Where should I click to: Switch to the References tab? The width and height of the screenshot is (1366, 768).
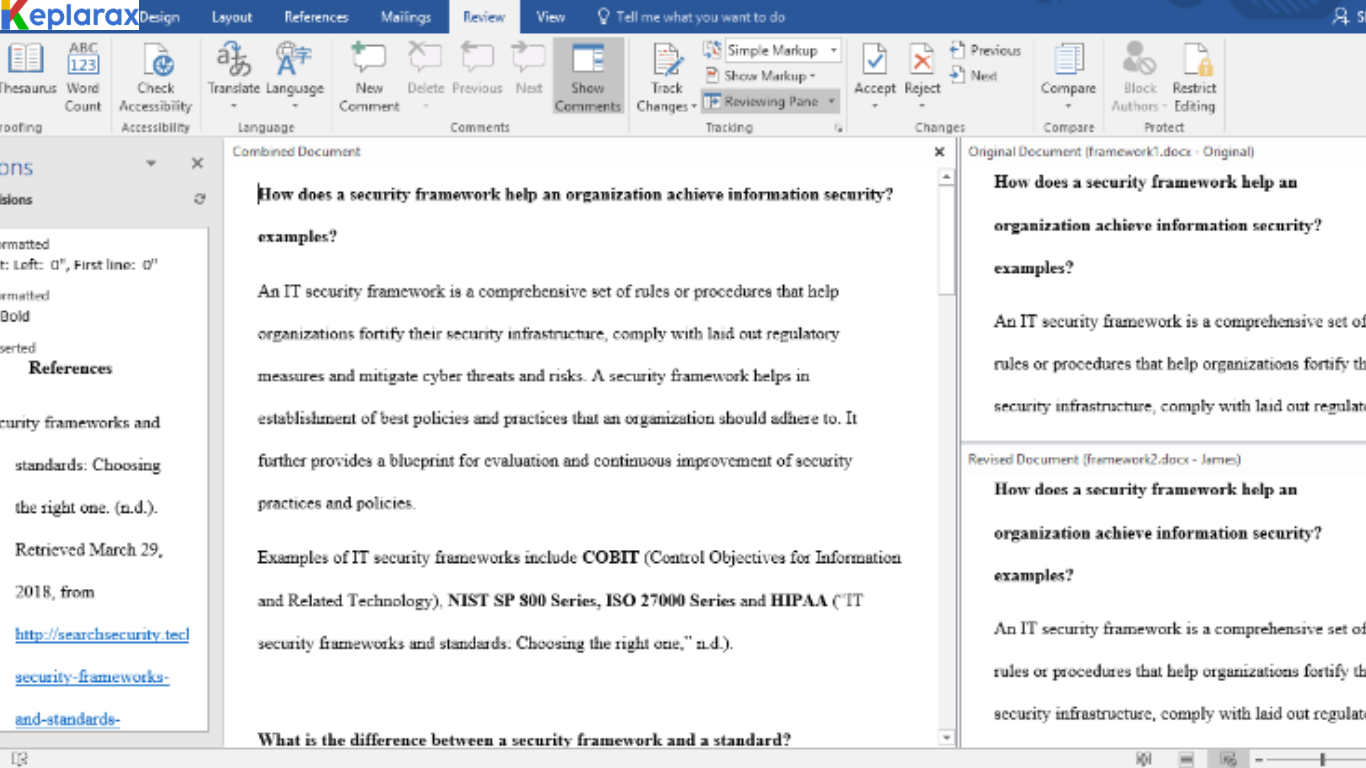point(316,16)
